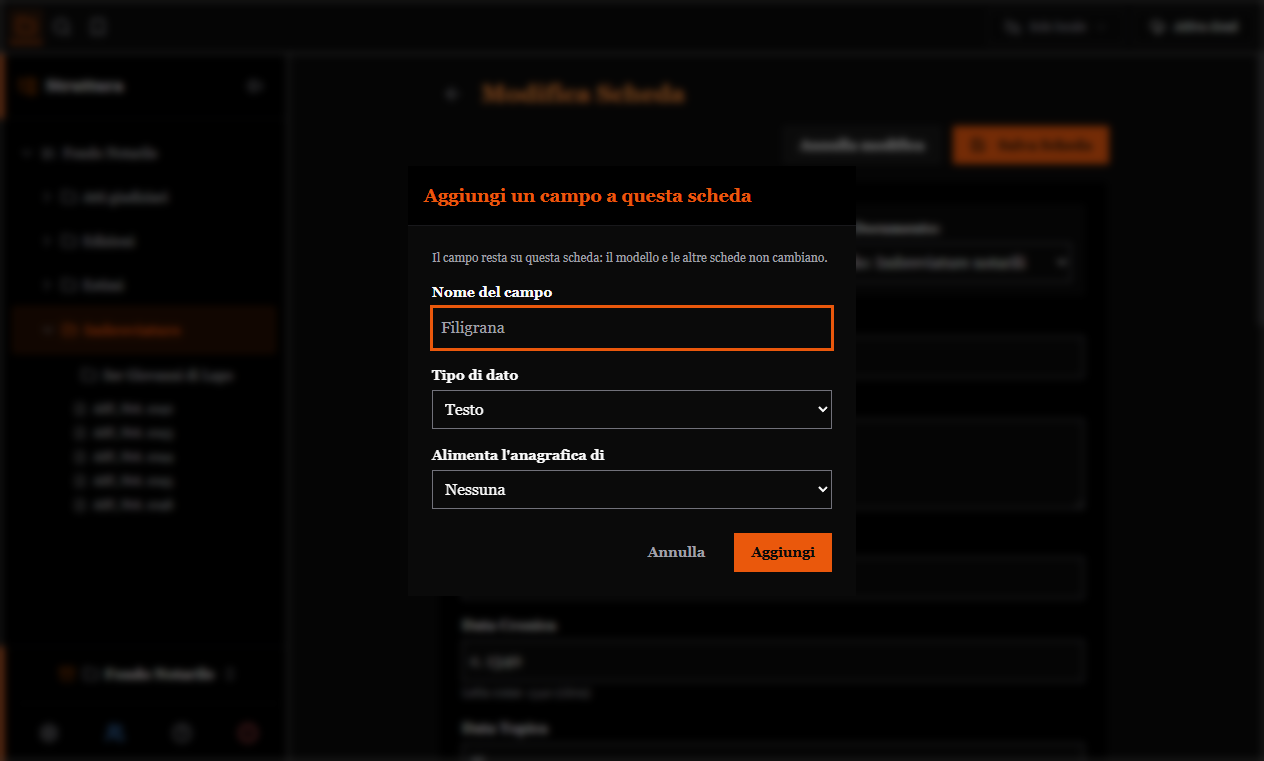Click the search icon in top bar

[x=63, y=27]
